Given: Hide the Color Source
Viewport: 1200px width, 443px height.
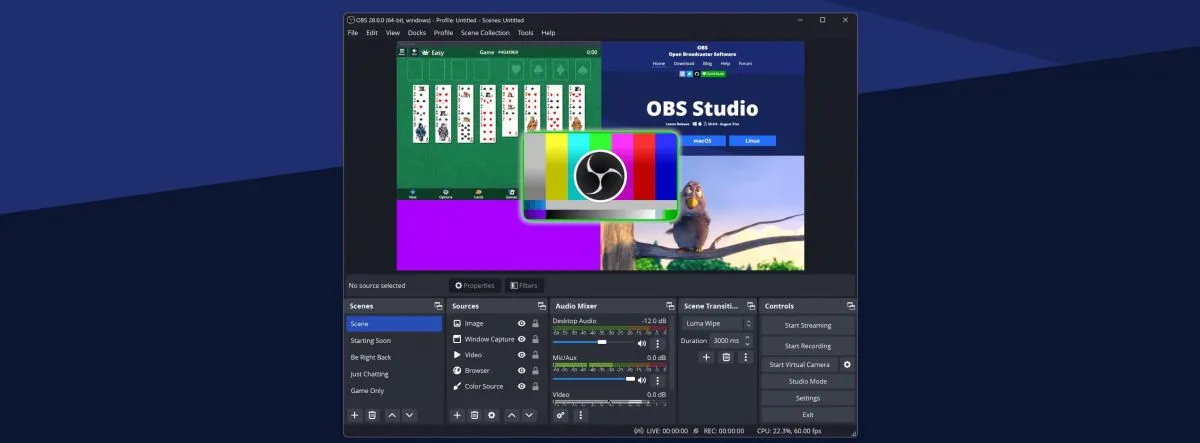Looking at the screenshot, I should 522,386.
